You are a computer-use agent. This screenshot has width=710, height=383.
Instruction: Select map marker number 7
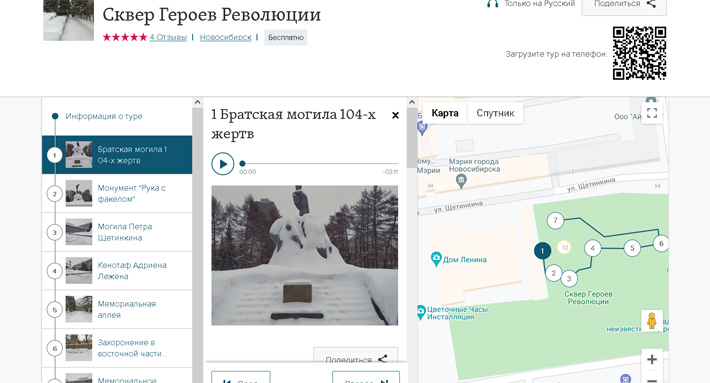[555, 220]
